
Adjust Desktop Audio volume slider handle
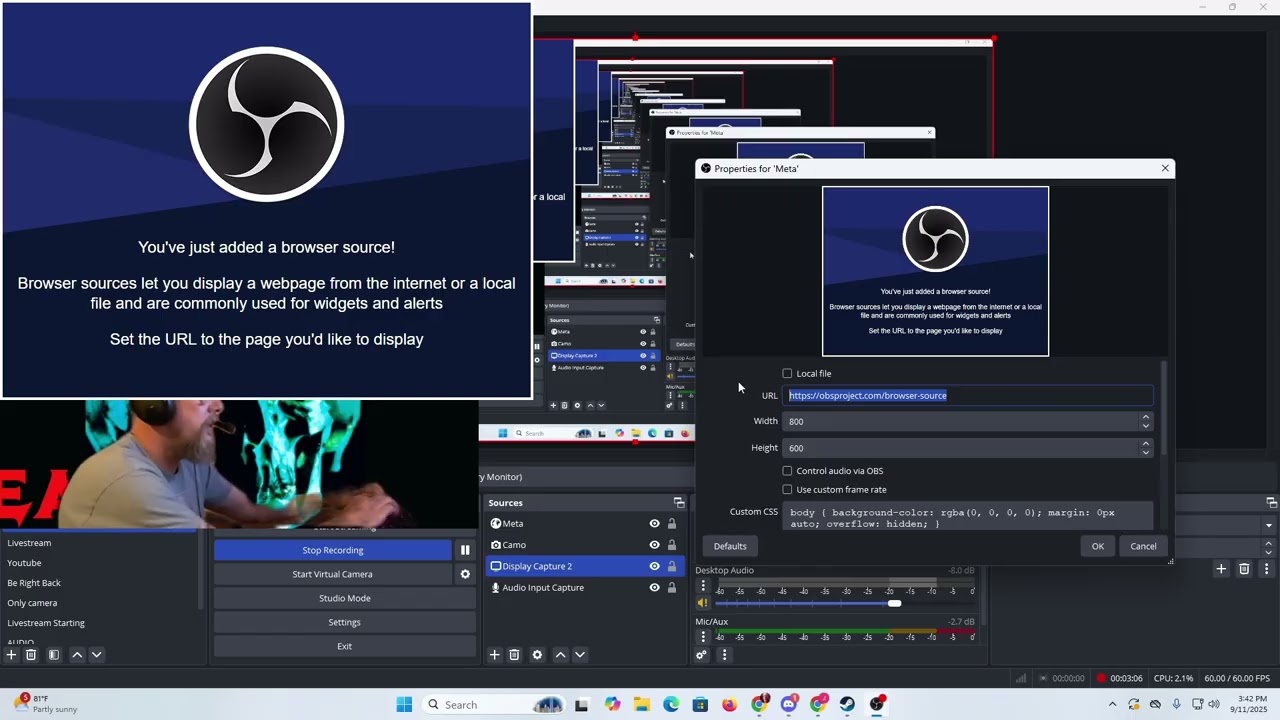(x=894, y=603)
